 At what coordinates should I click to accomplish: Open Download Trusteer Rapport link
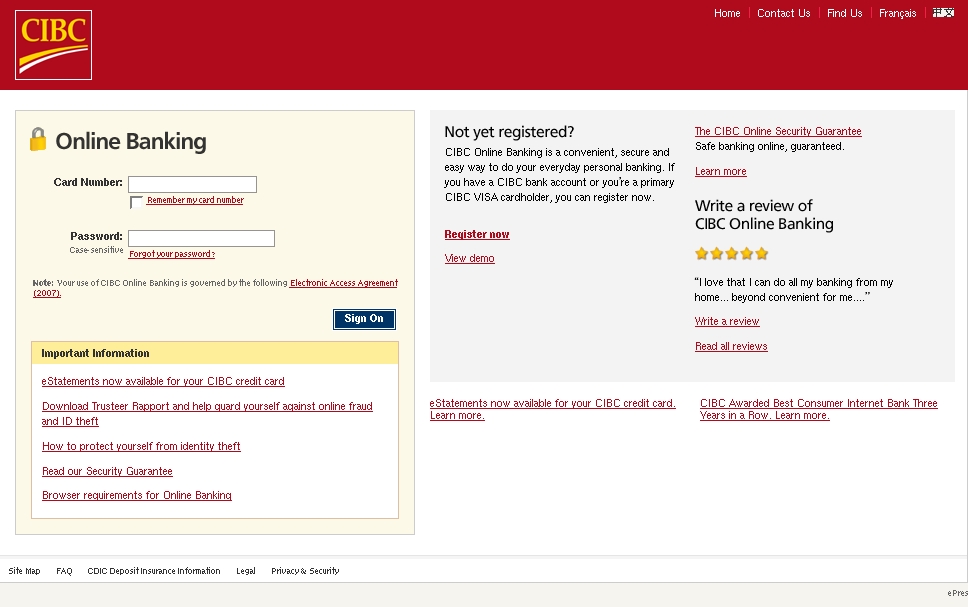point(207,414)
